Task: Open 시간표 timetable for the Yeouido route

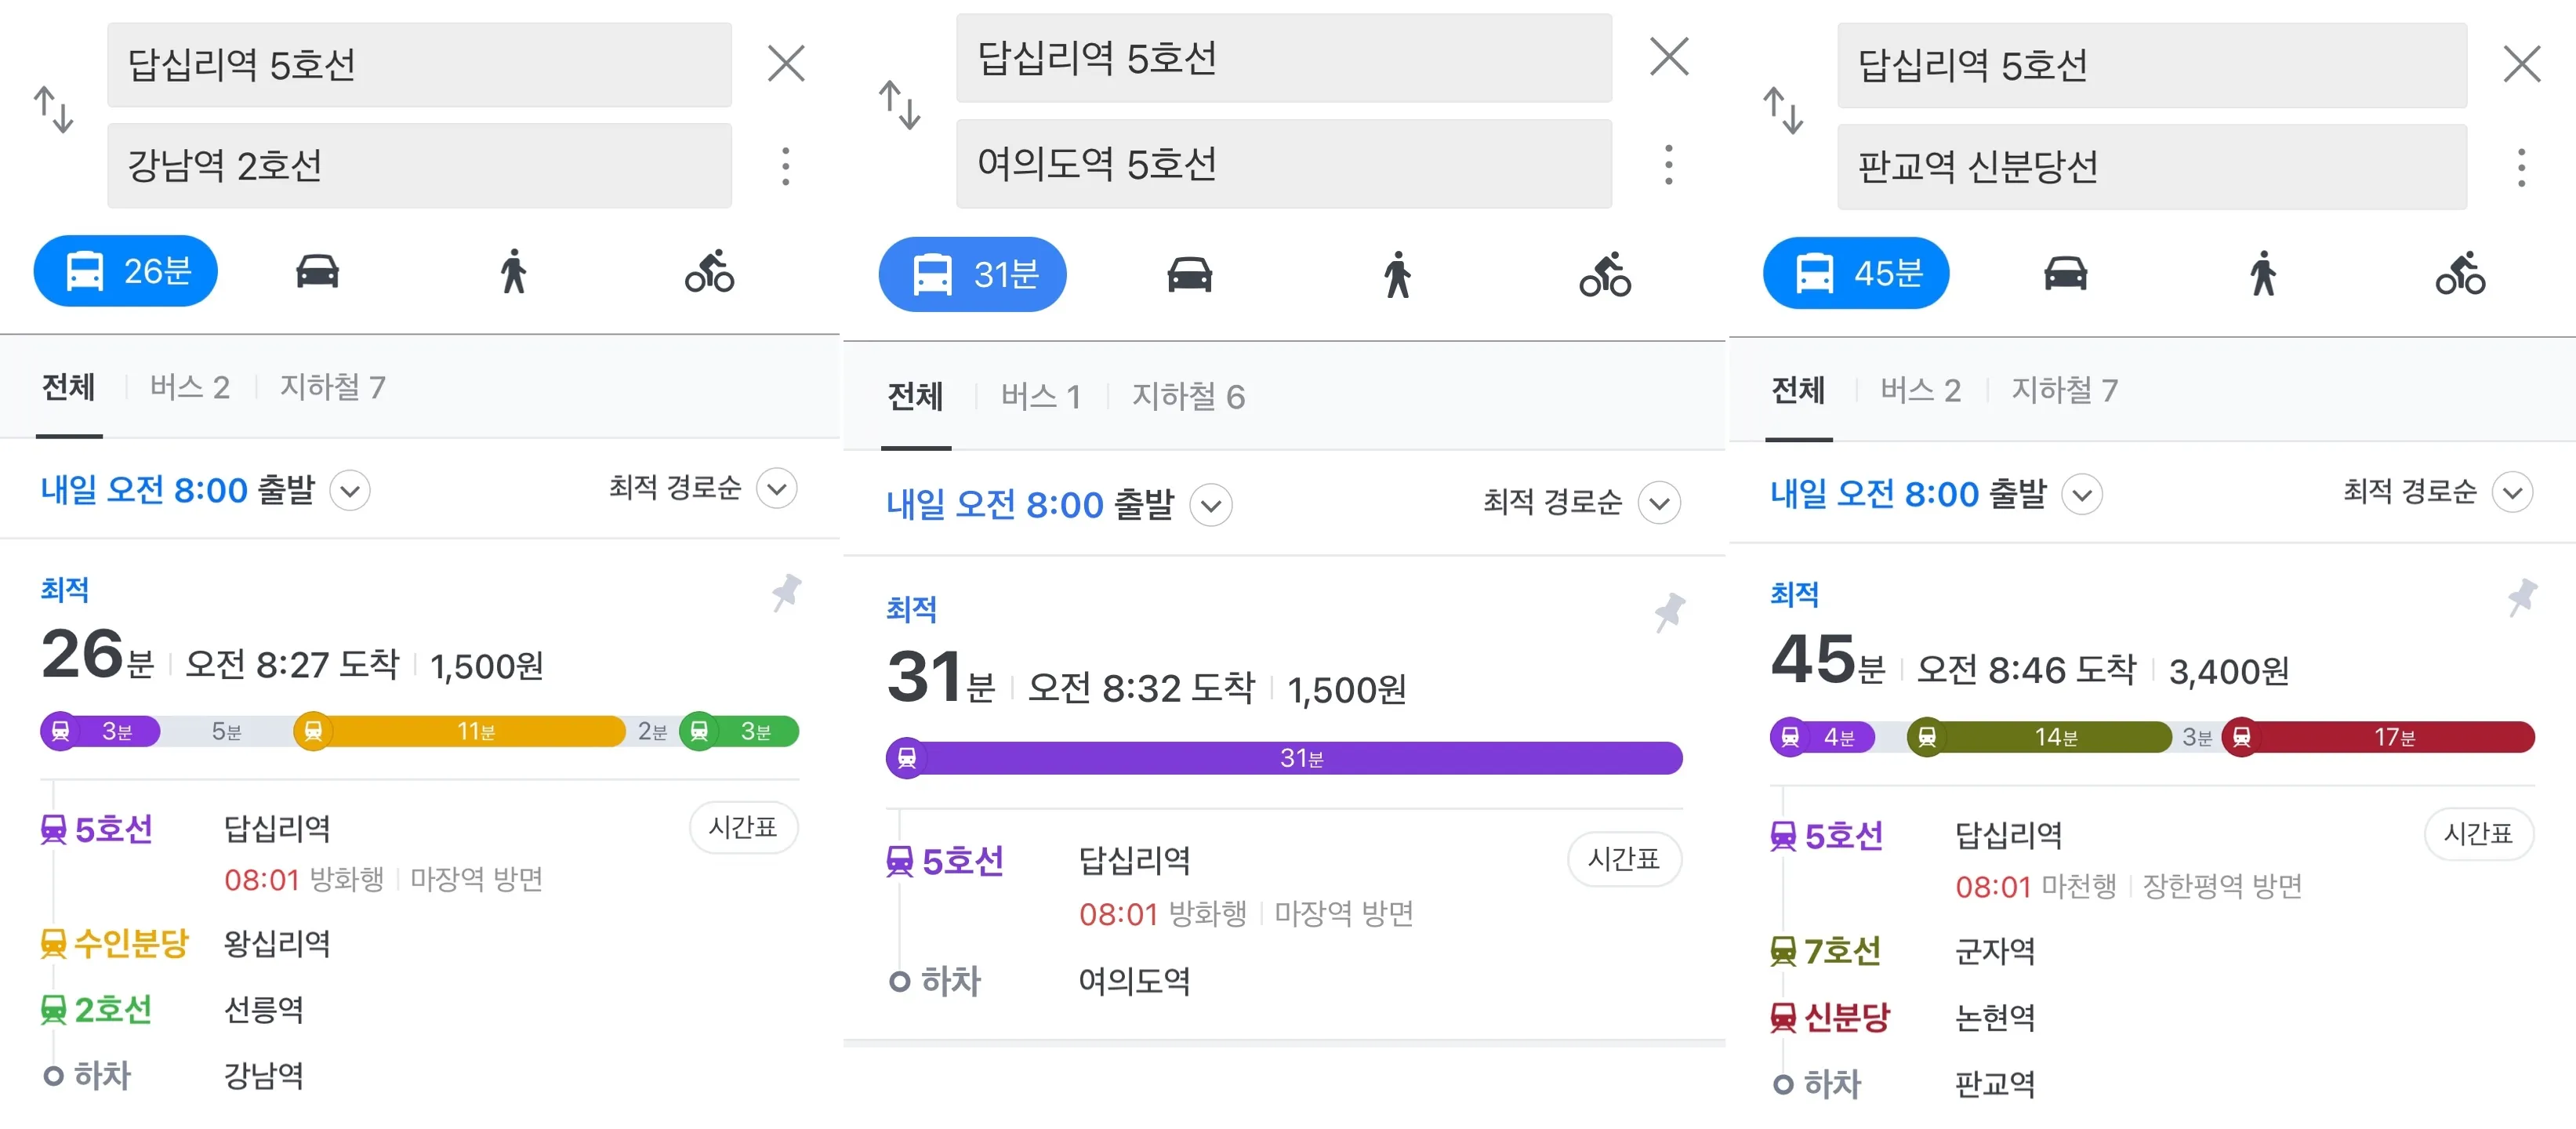Action: pyautogui.click(x=1624, y=859)
